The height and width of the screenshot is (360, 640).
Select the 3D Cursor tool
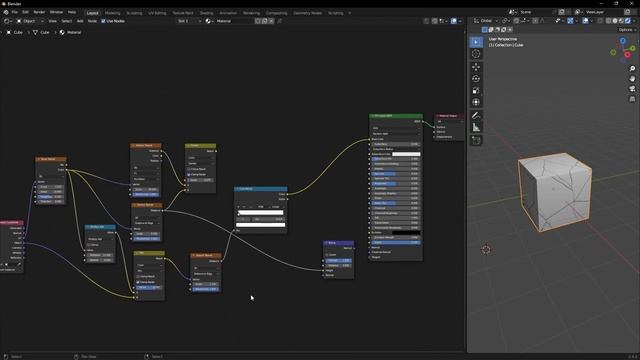(476, 54)
